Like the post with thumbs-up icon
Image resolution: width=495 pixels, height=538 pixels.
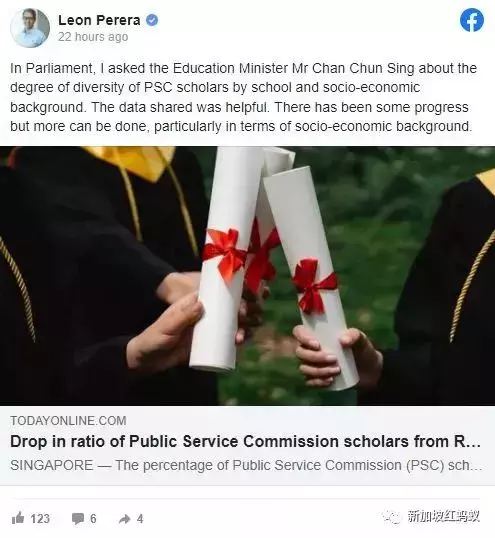[x=18, y=518]
